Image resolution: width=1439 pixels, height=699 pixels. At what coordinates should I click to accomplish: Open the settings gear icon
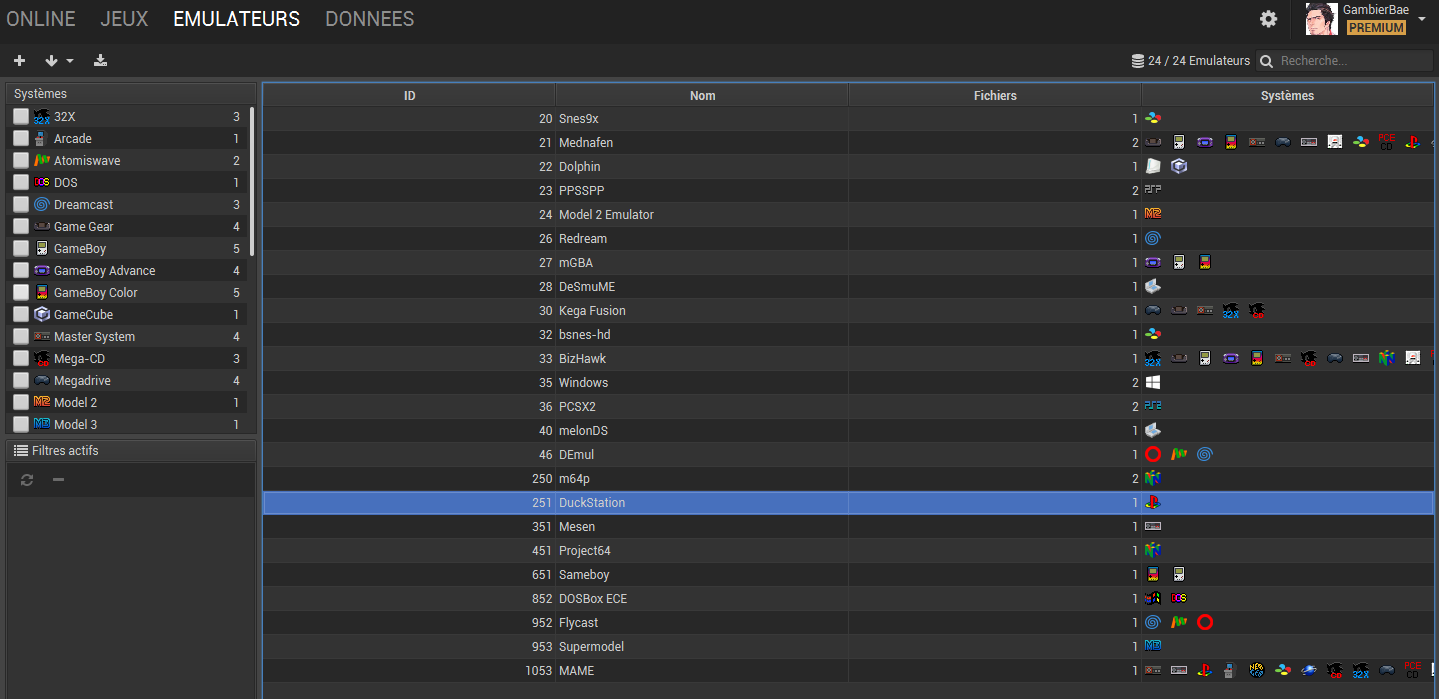pyautogui.click(x=1268, y=19)
